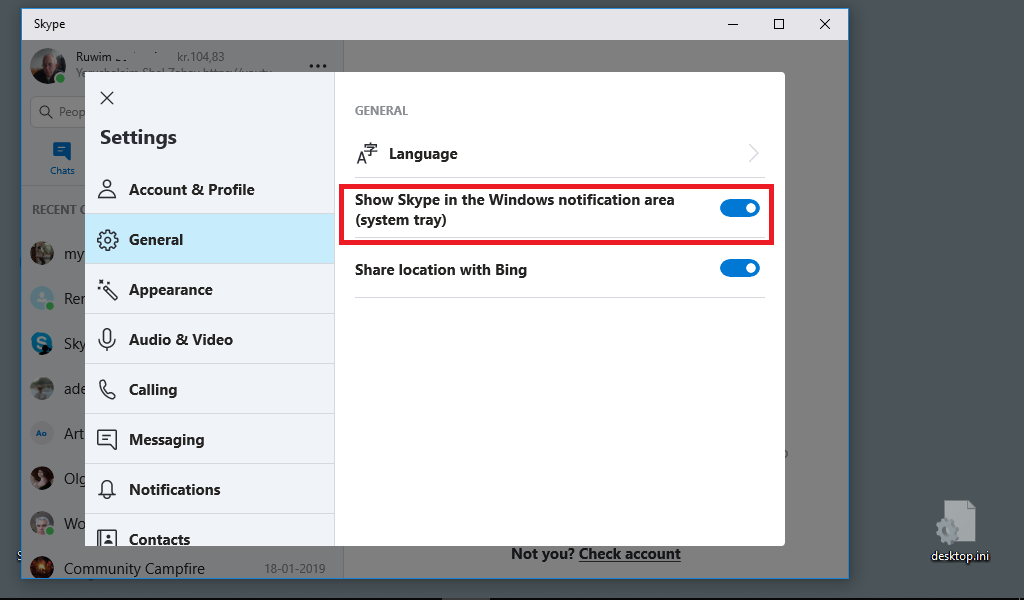Click the Contacts card icon
Viewport: 1024px width, 600px height.
[107, 538]
